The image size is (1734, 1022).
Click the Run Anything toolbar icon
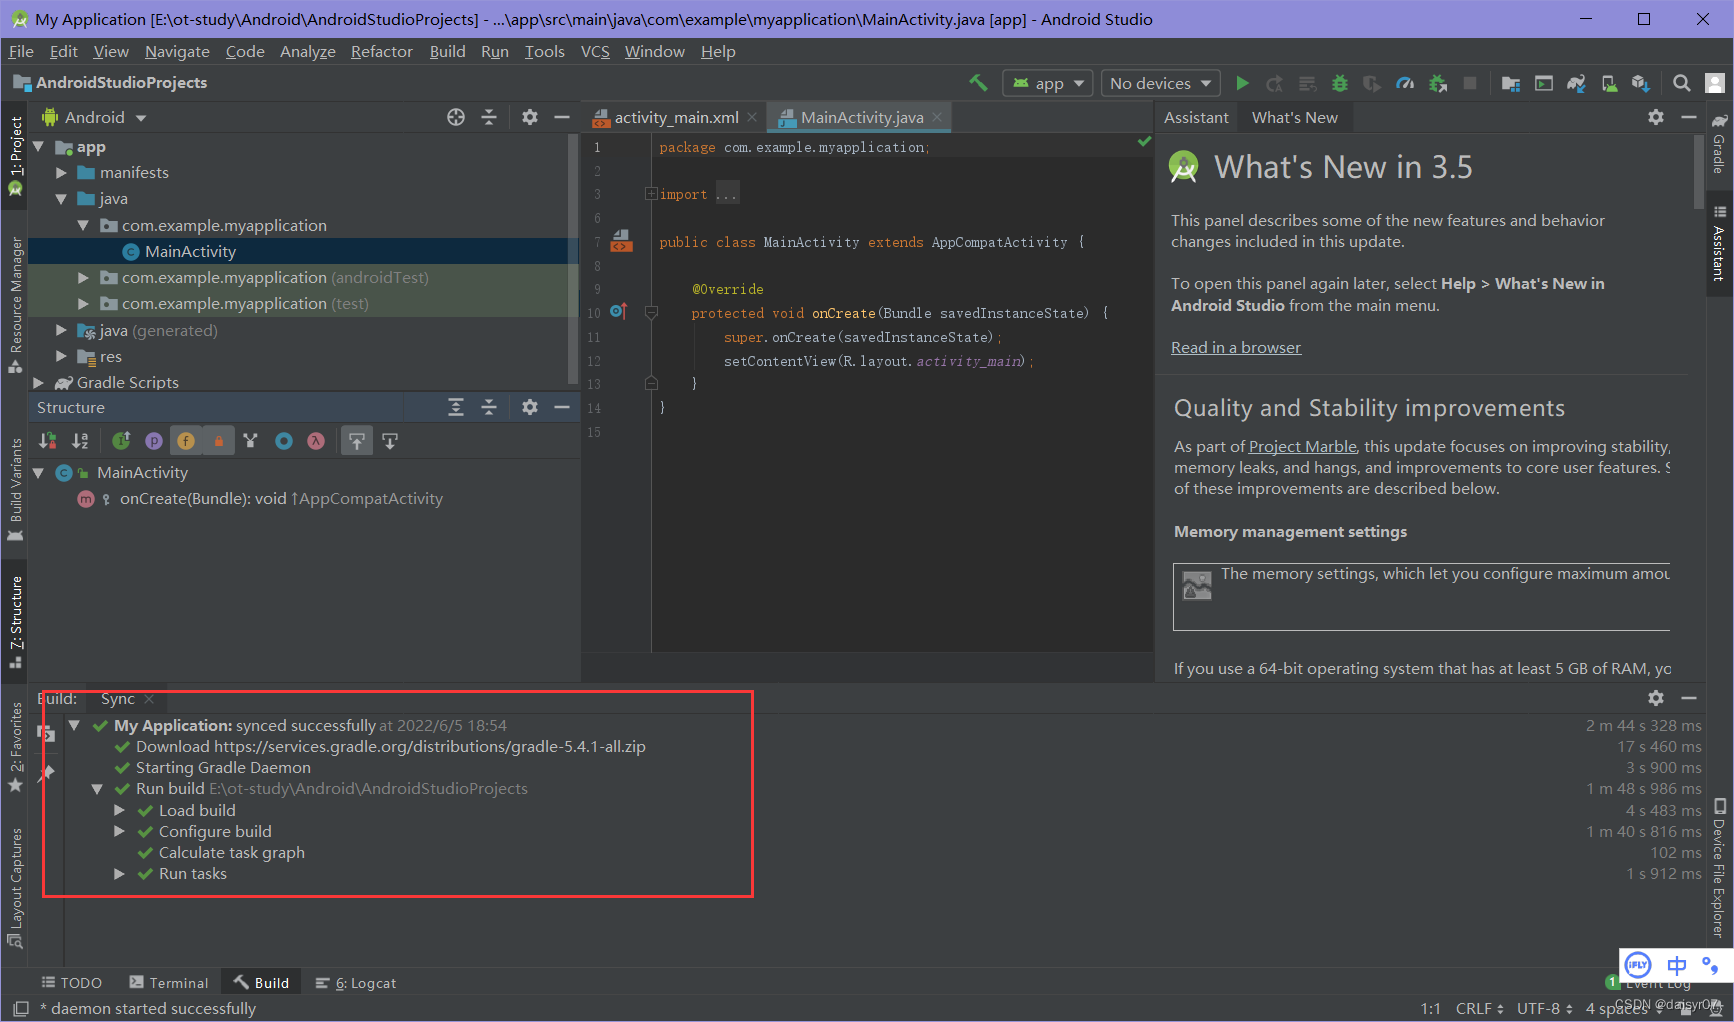[1544, 83]
